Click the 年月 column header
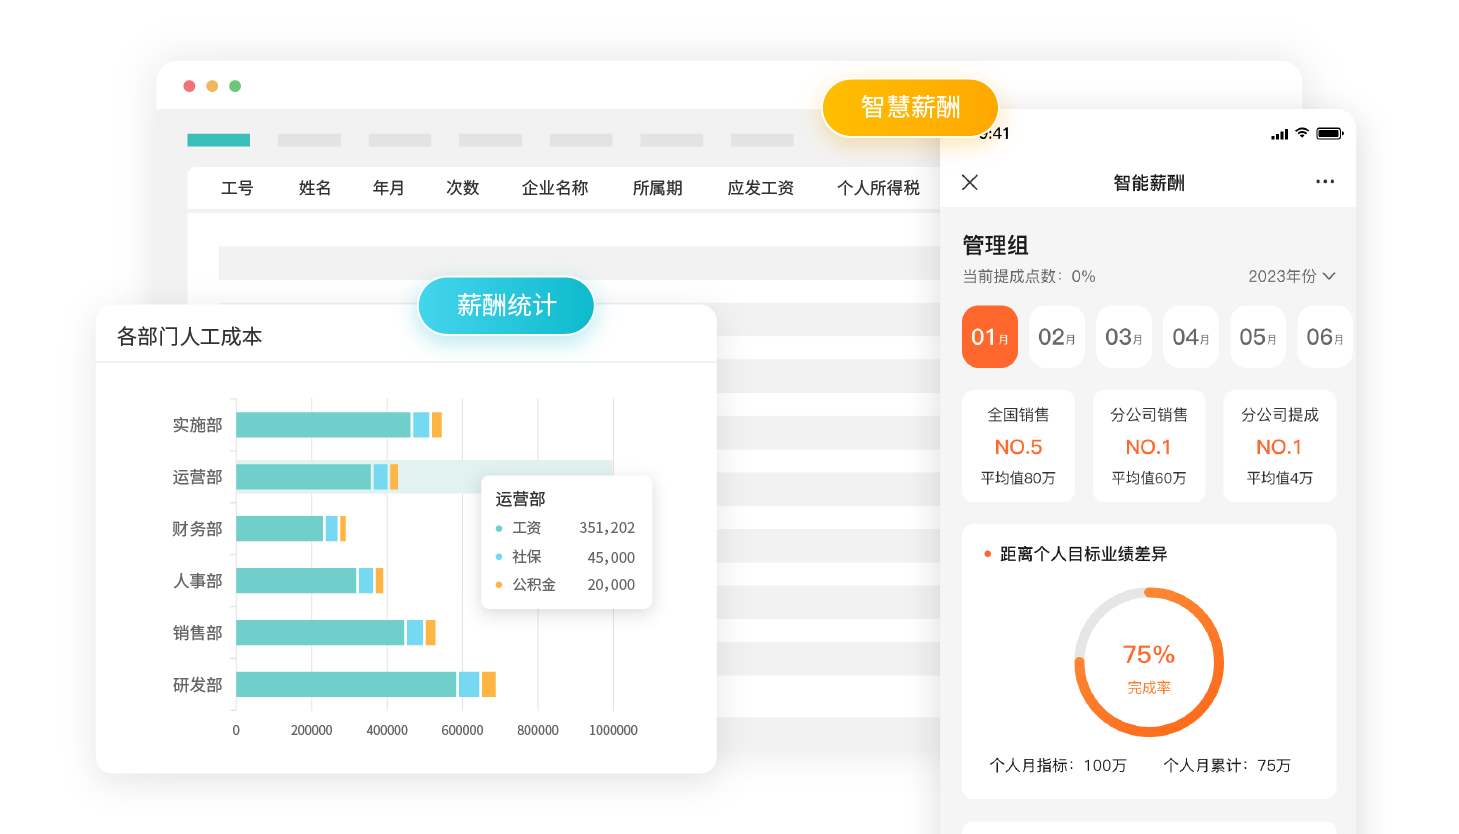1459x834 pixels. [389, 188]
